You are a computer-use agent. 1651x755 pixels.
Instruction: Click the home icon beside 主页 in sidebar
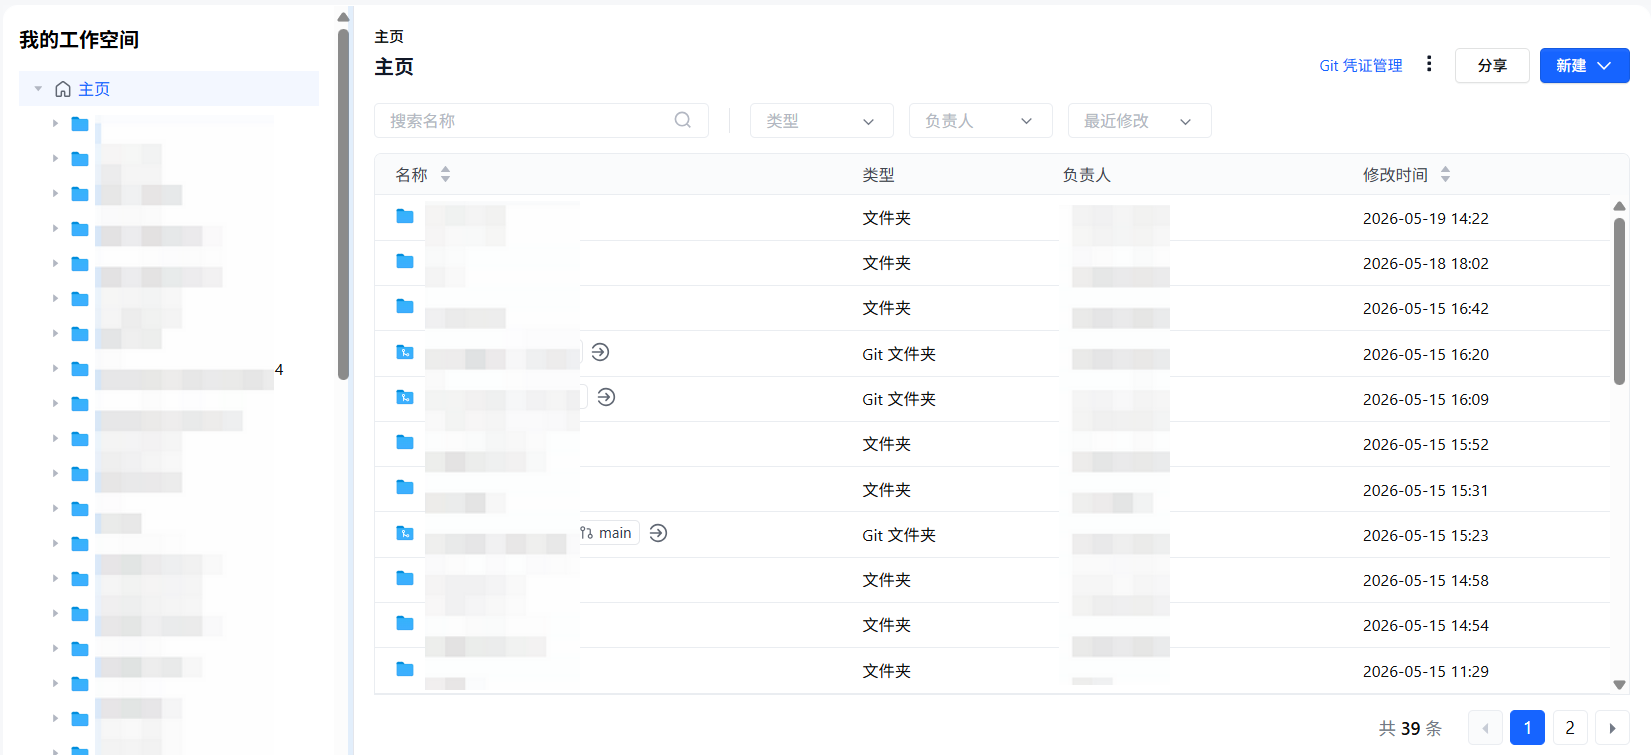click(63, 89)
